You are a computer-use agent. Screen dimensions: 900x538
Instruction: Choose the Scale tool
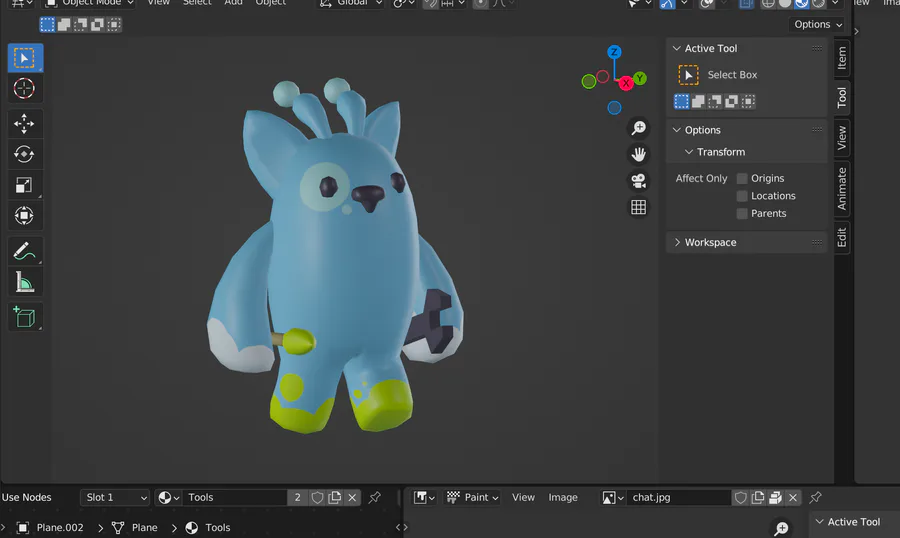25,185
